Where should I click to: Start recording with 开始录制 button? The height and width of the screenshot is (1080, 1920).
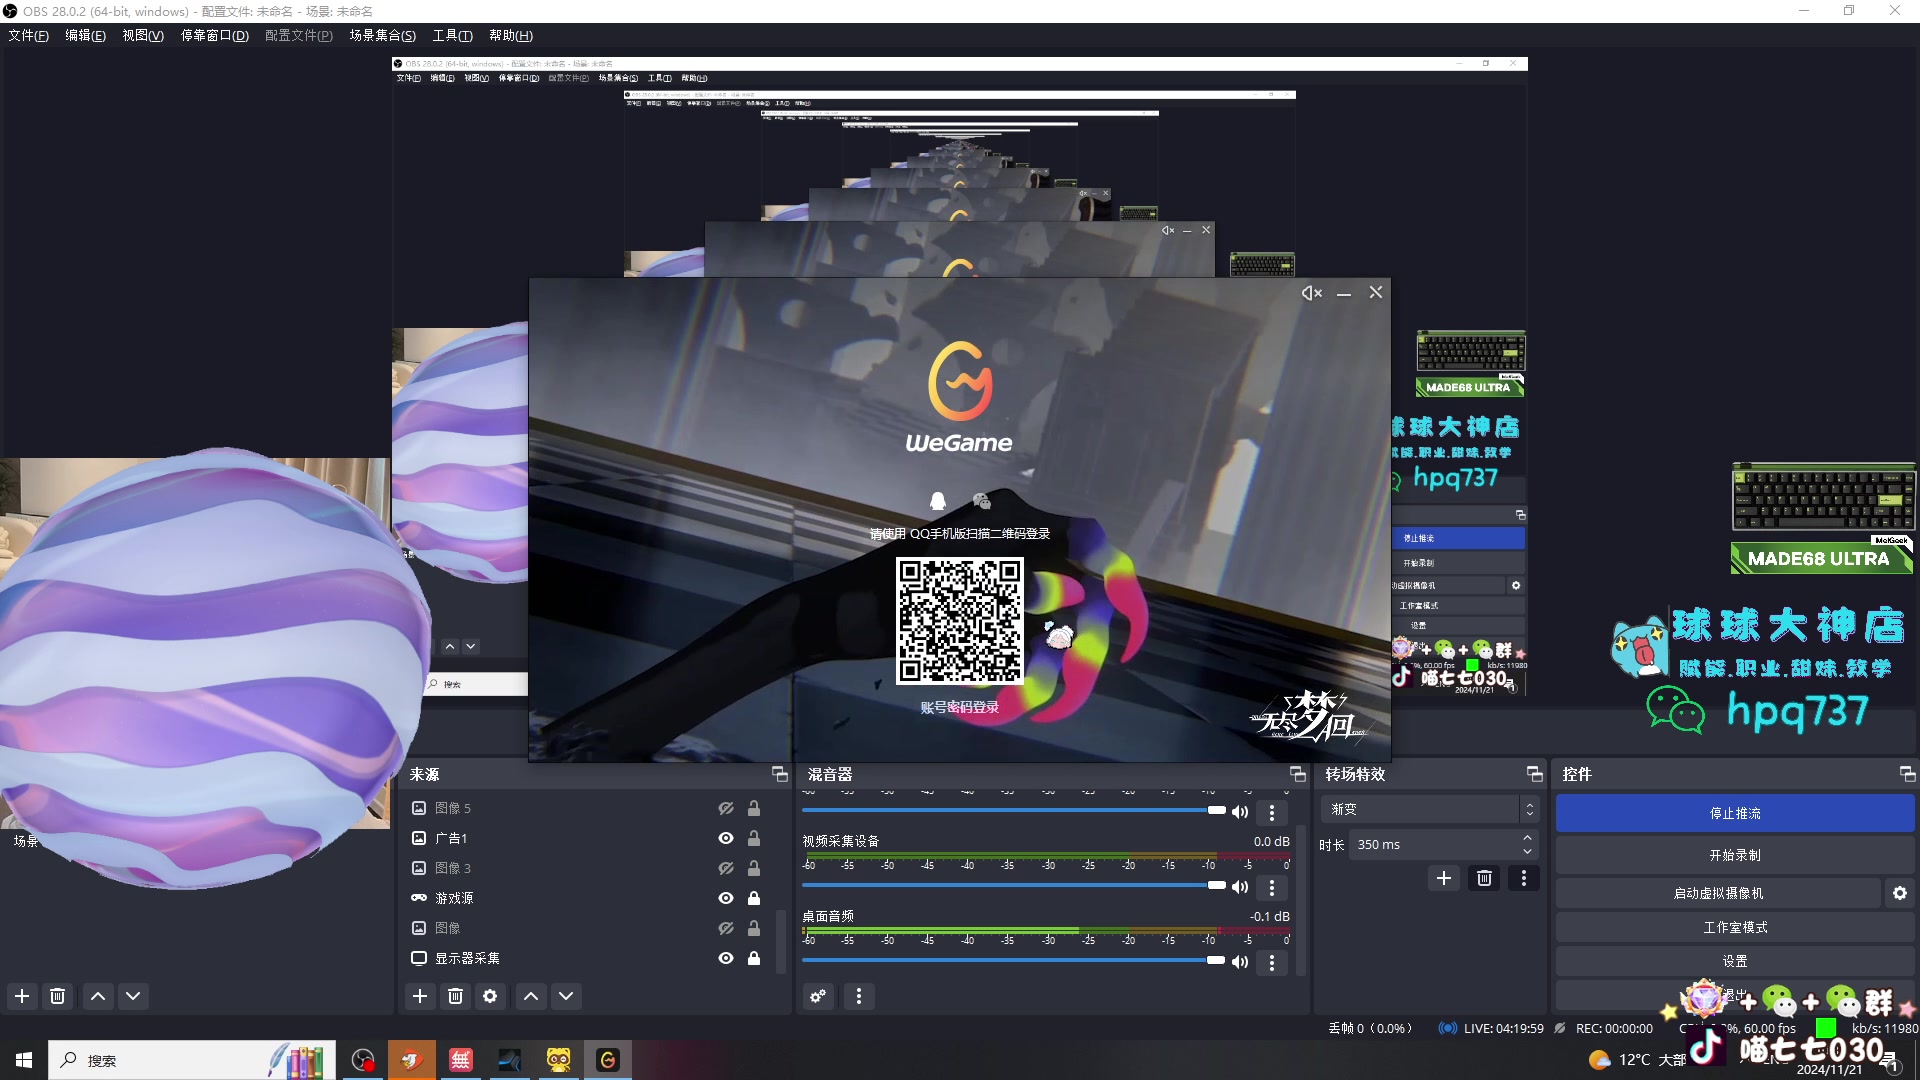click(x=1735, y=855)
